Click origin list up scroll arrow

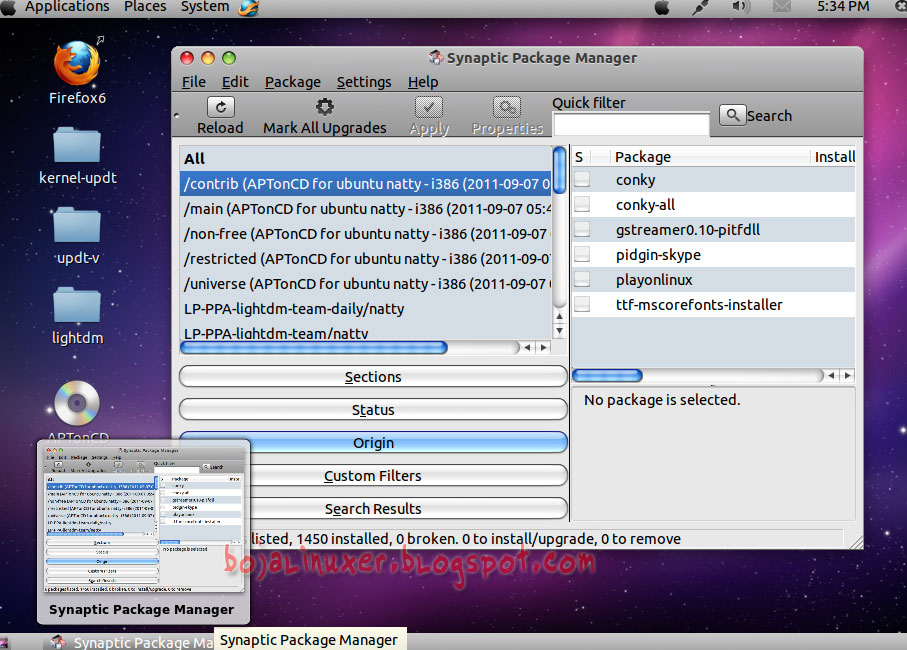(559, 316)
